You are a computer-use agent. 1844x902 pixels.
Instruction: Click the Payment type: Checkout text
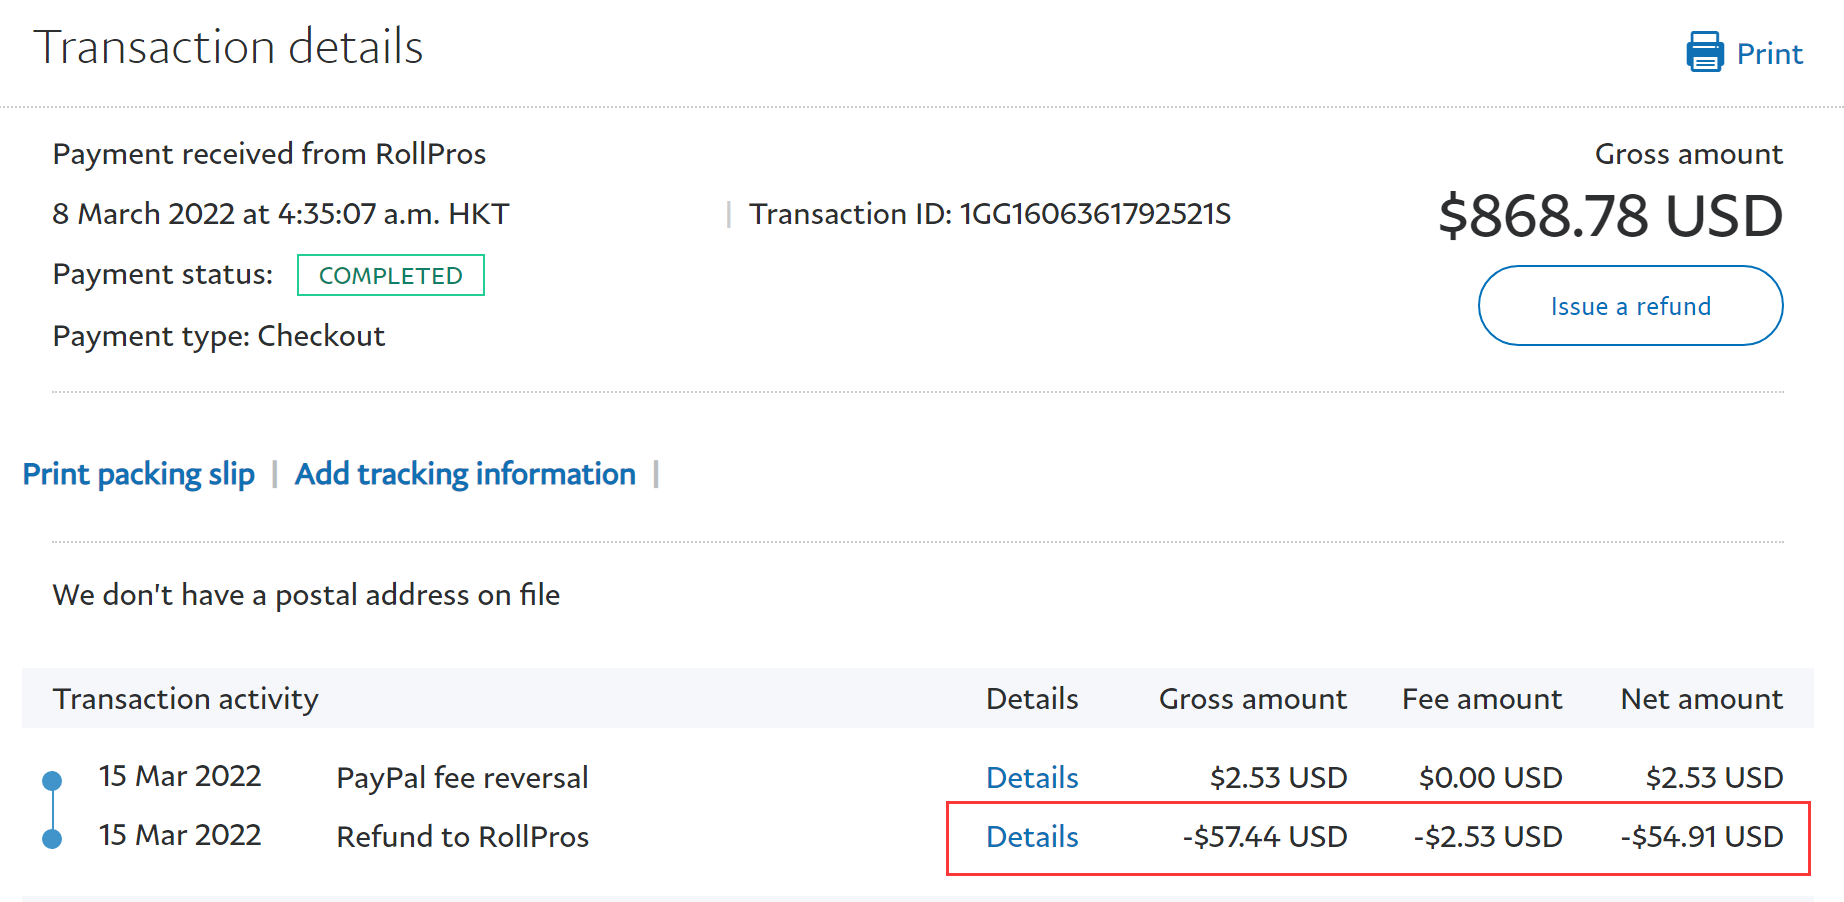[218, 336]
